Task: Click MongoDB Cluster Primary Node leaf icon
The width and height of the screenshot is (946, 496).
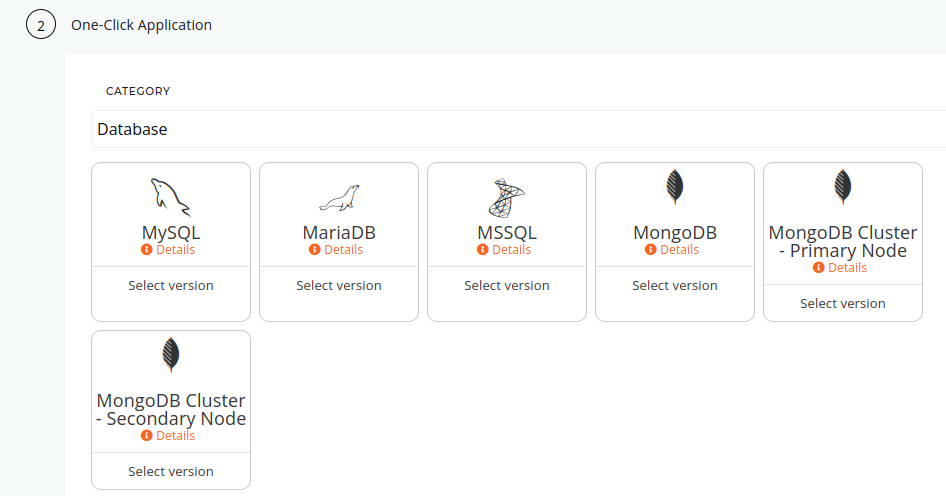Action: (843, 186)
